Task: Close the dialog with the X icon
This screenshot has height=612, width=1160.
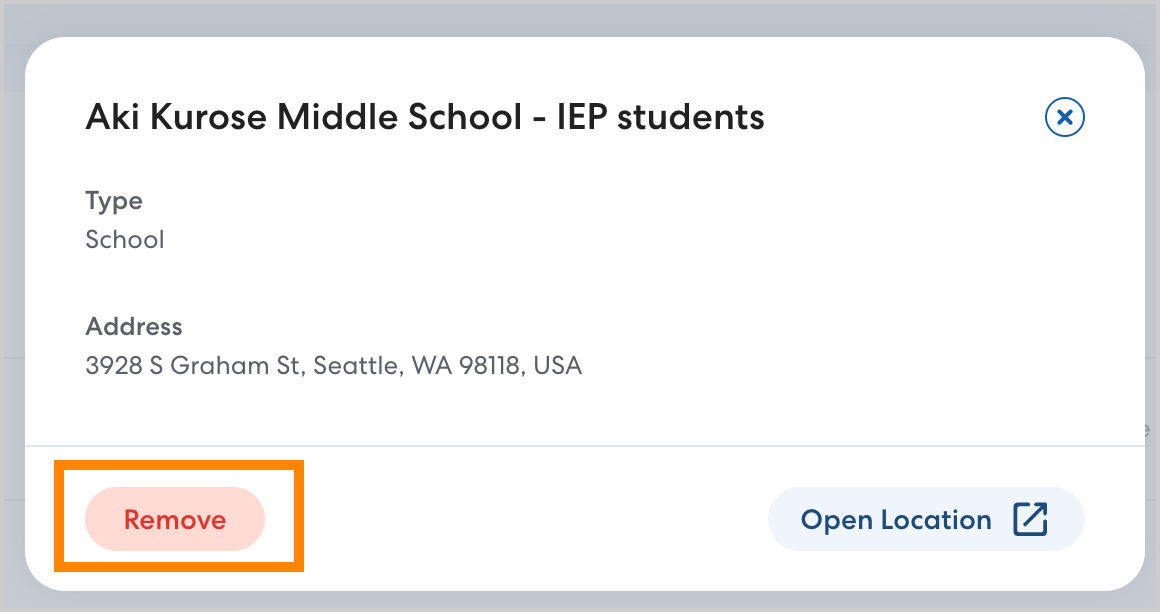Action: point(1065,117)
